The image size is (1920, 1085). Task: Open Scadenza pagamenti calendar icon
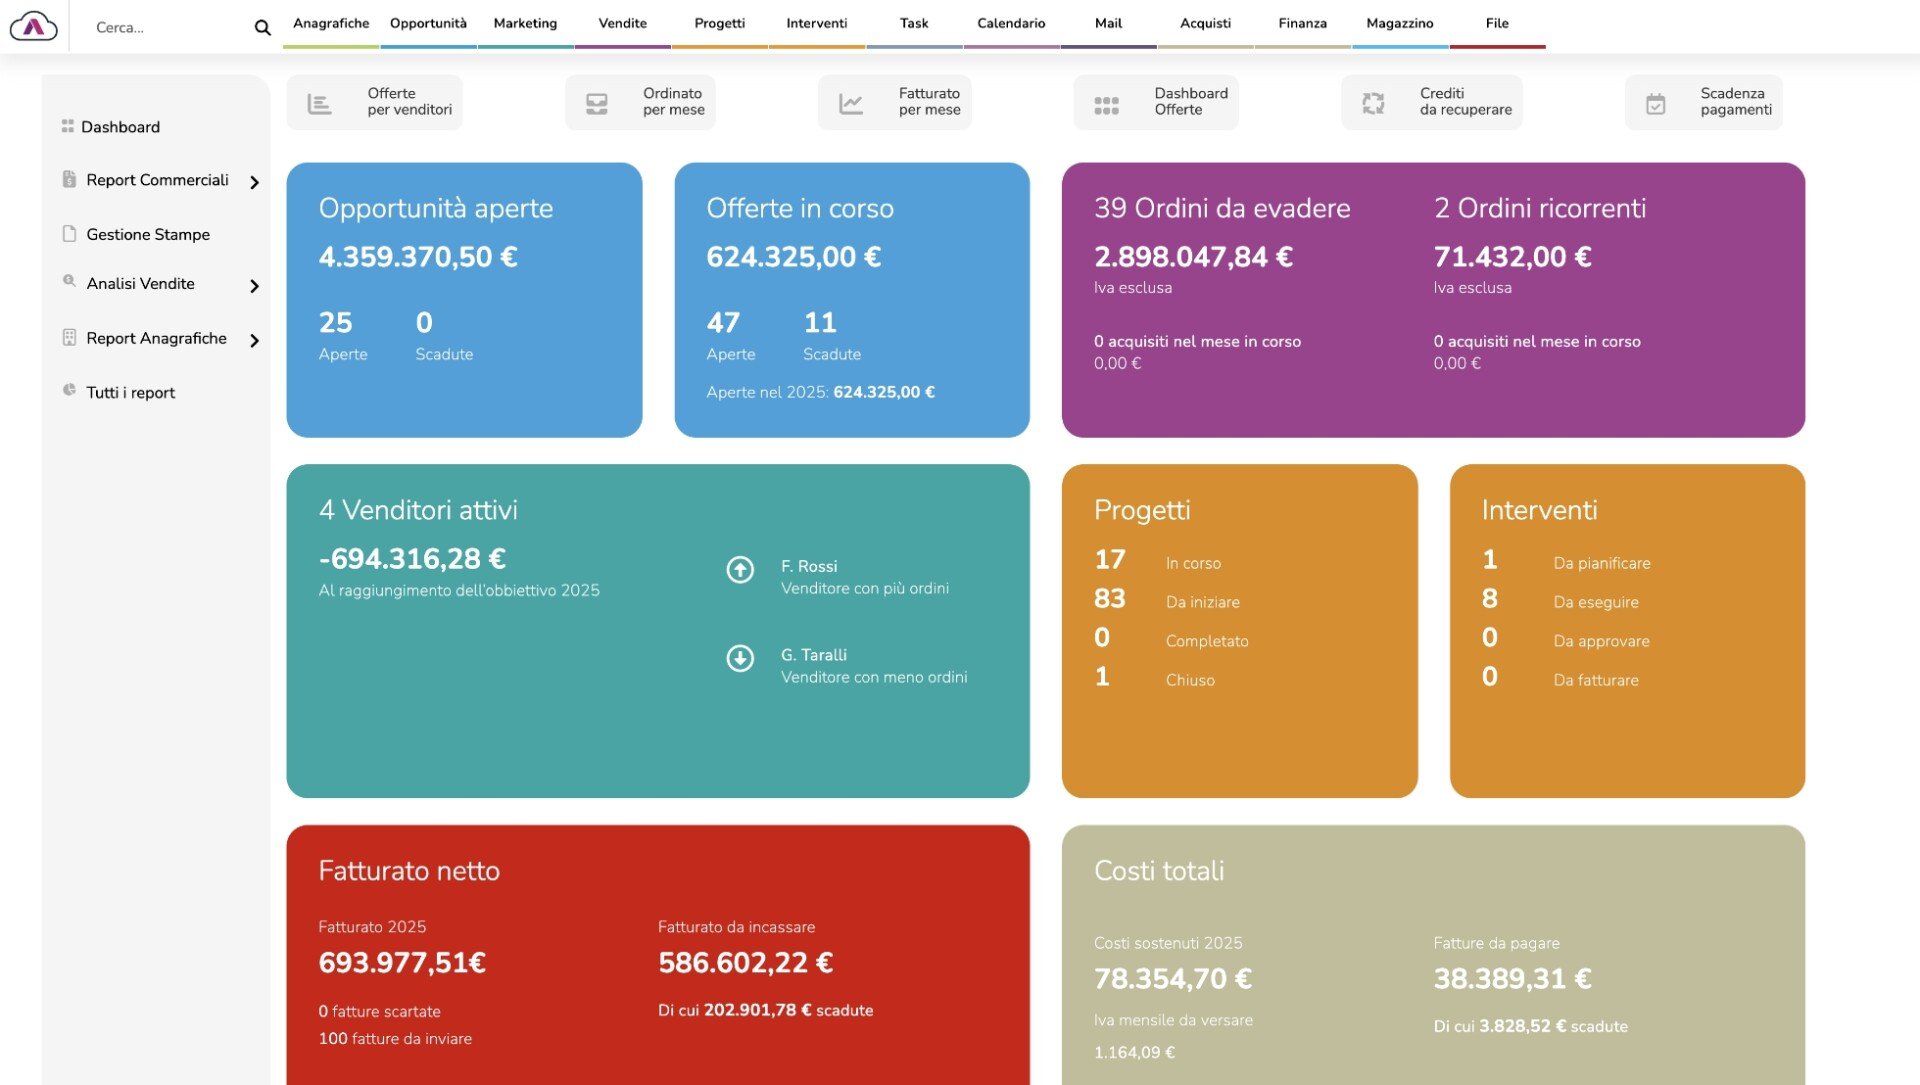[x=1656, y=103]
